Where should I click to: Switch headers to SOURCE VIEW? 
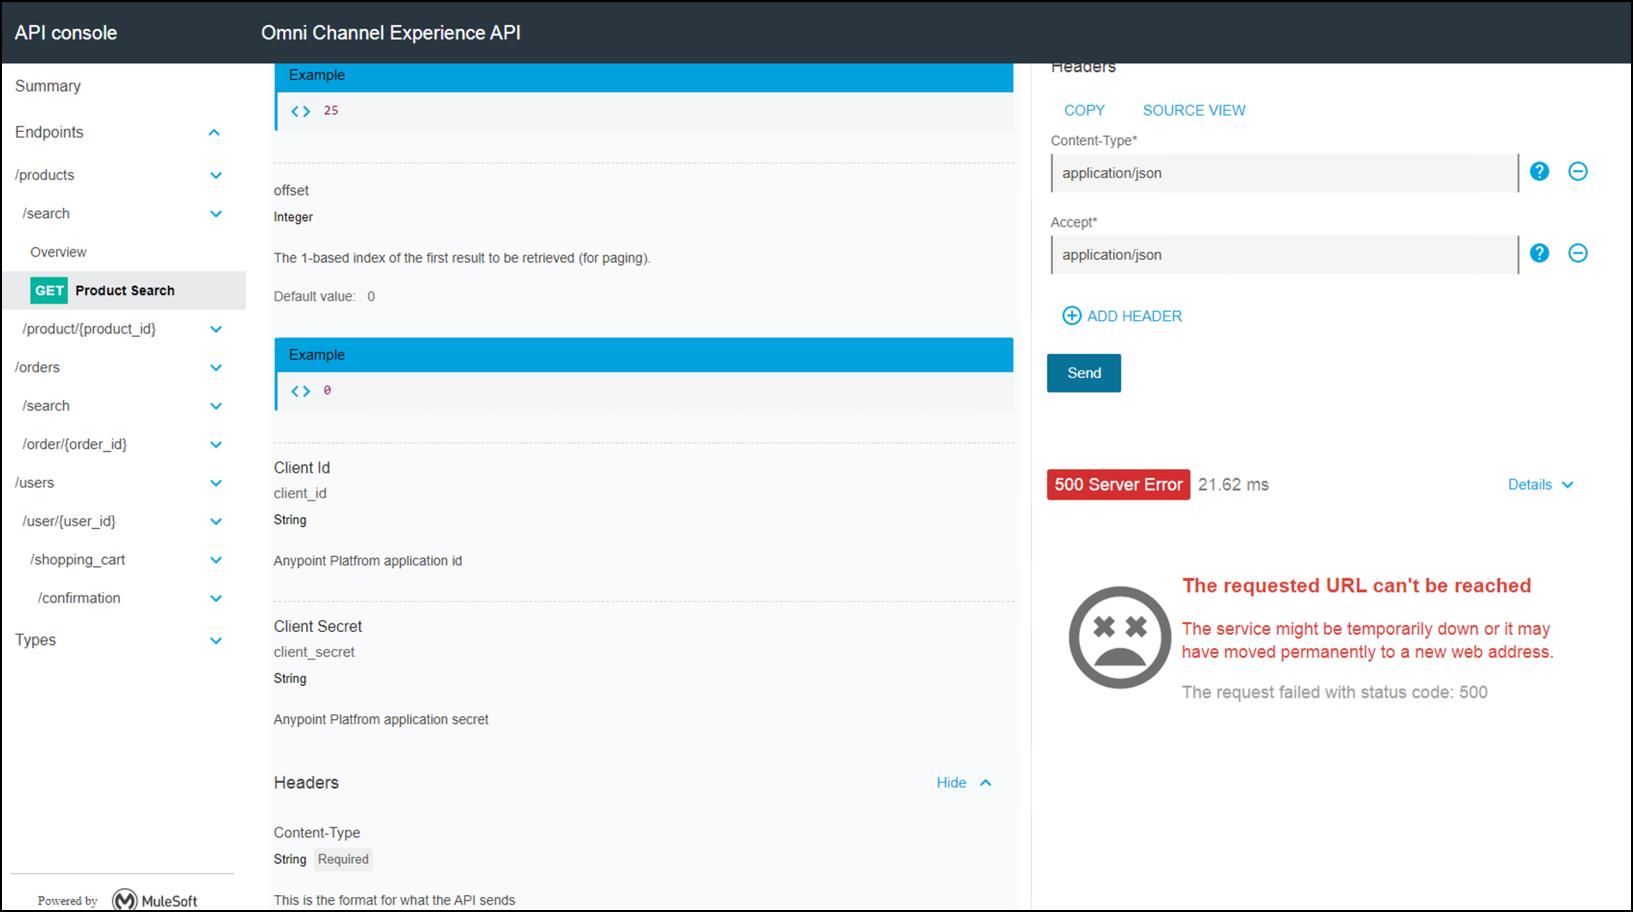[x=1194, y=111]
